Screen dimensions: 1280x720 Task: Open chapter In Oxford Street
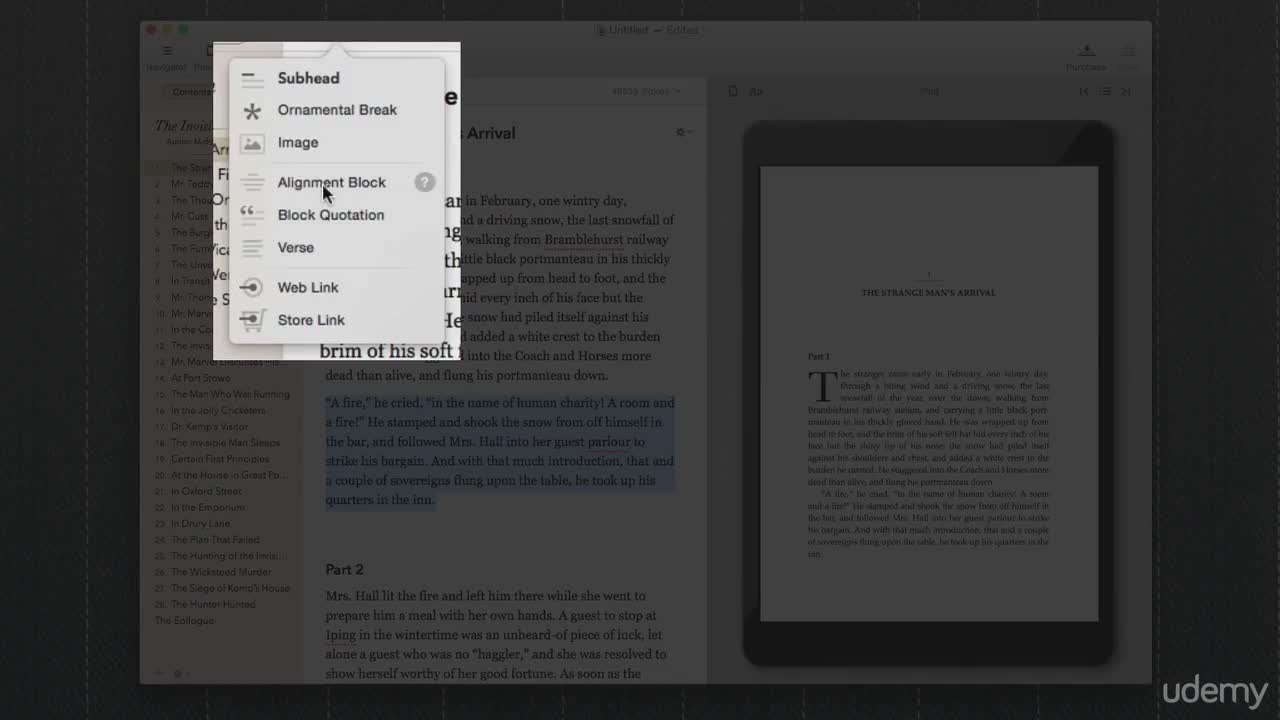206,491
